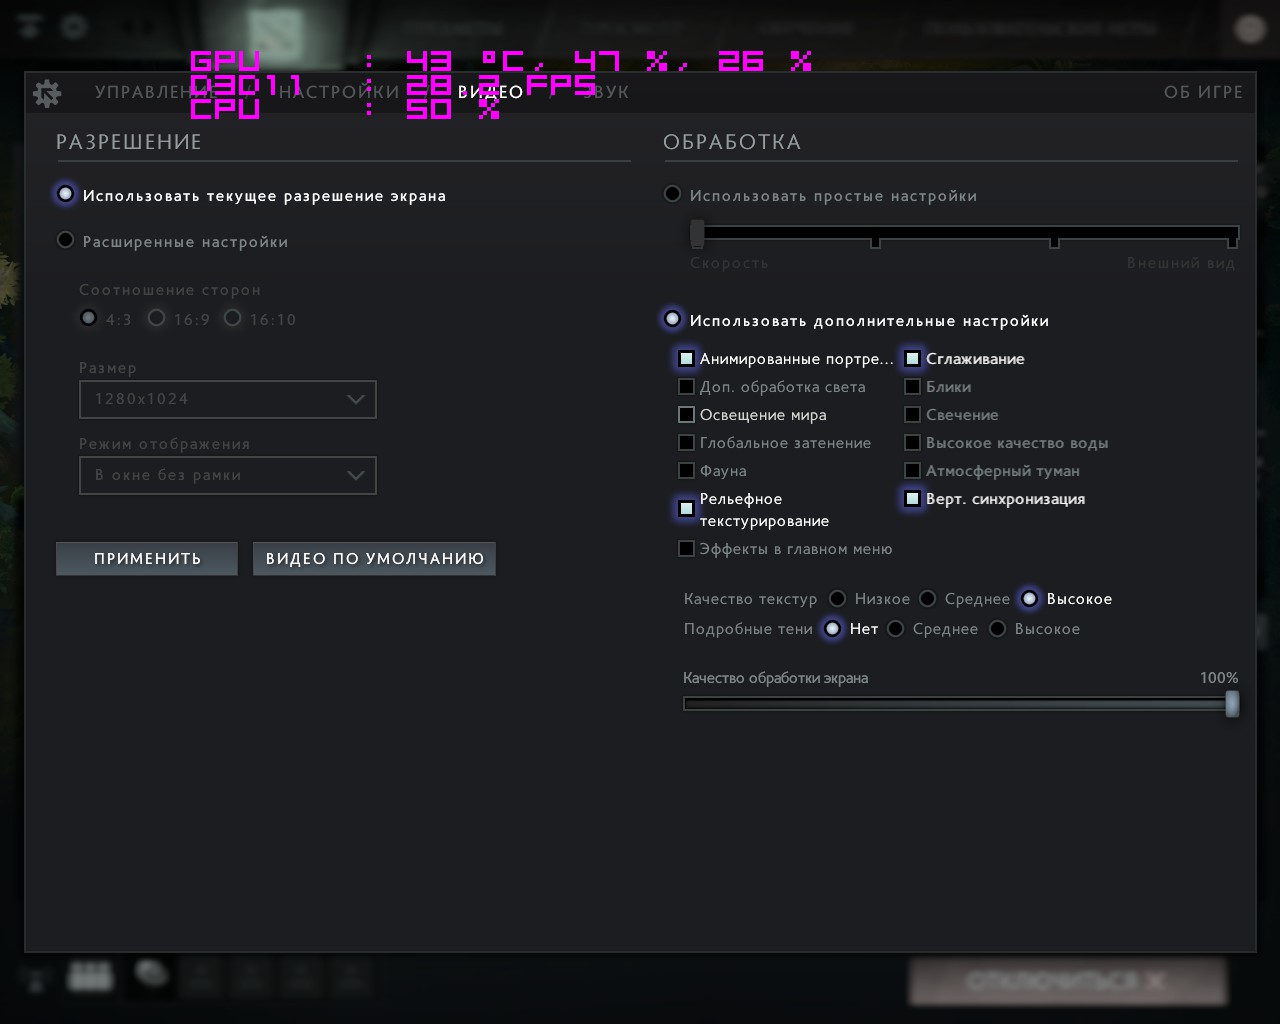Choose 'Расширенные настройки' radio option
1280x1024 pixels.
coord(66,240)
